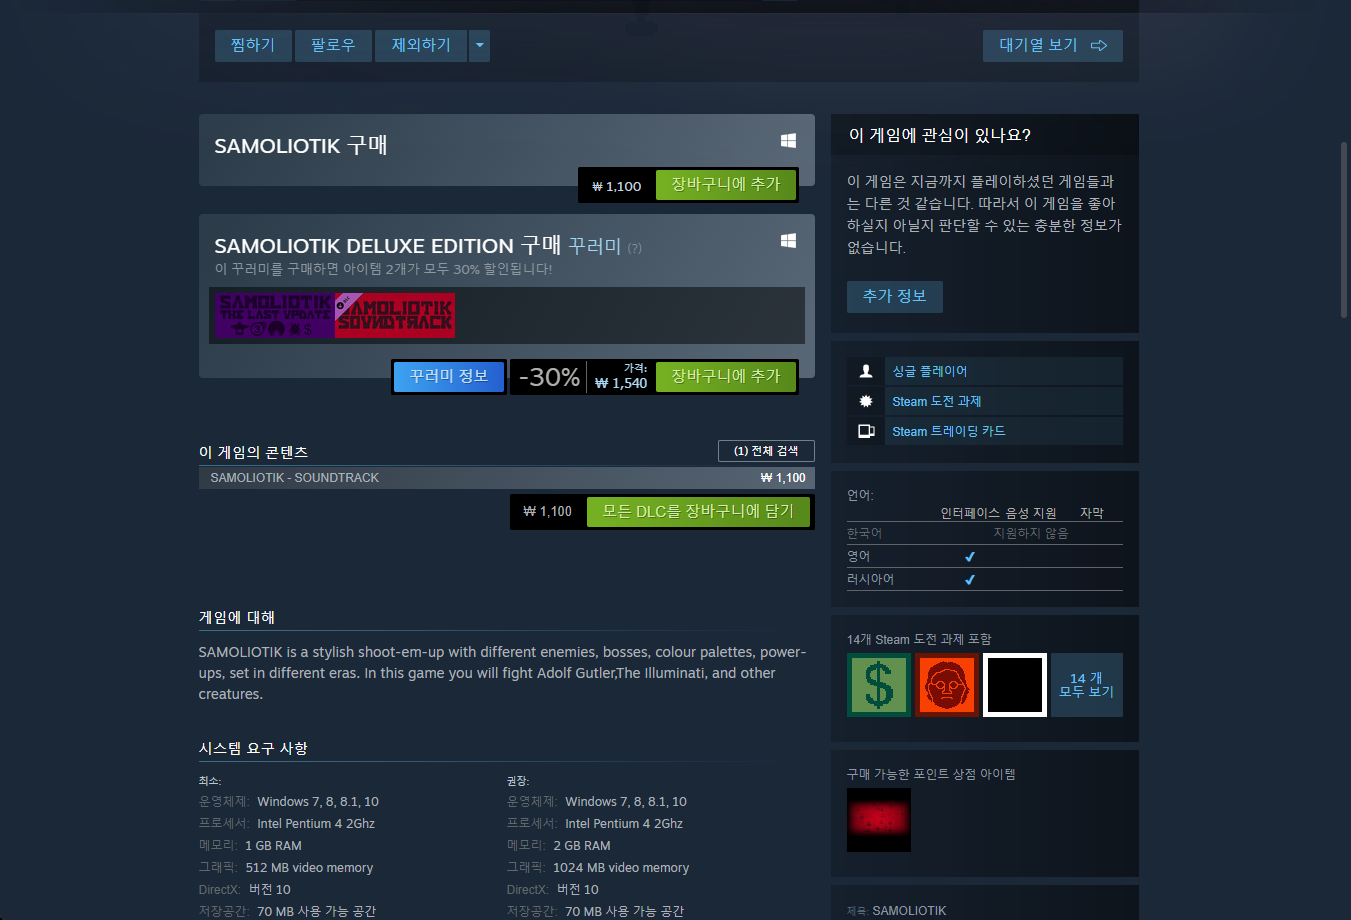Viewport: 1351px width, 920px height.
Task: Click Windows icon in SAMOLIOTIK 구매 box
Action: [788, 141]
